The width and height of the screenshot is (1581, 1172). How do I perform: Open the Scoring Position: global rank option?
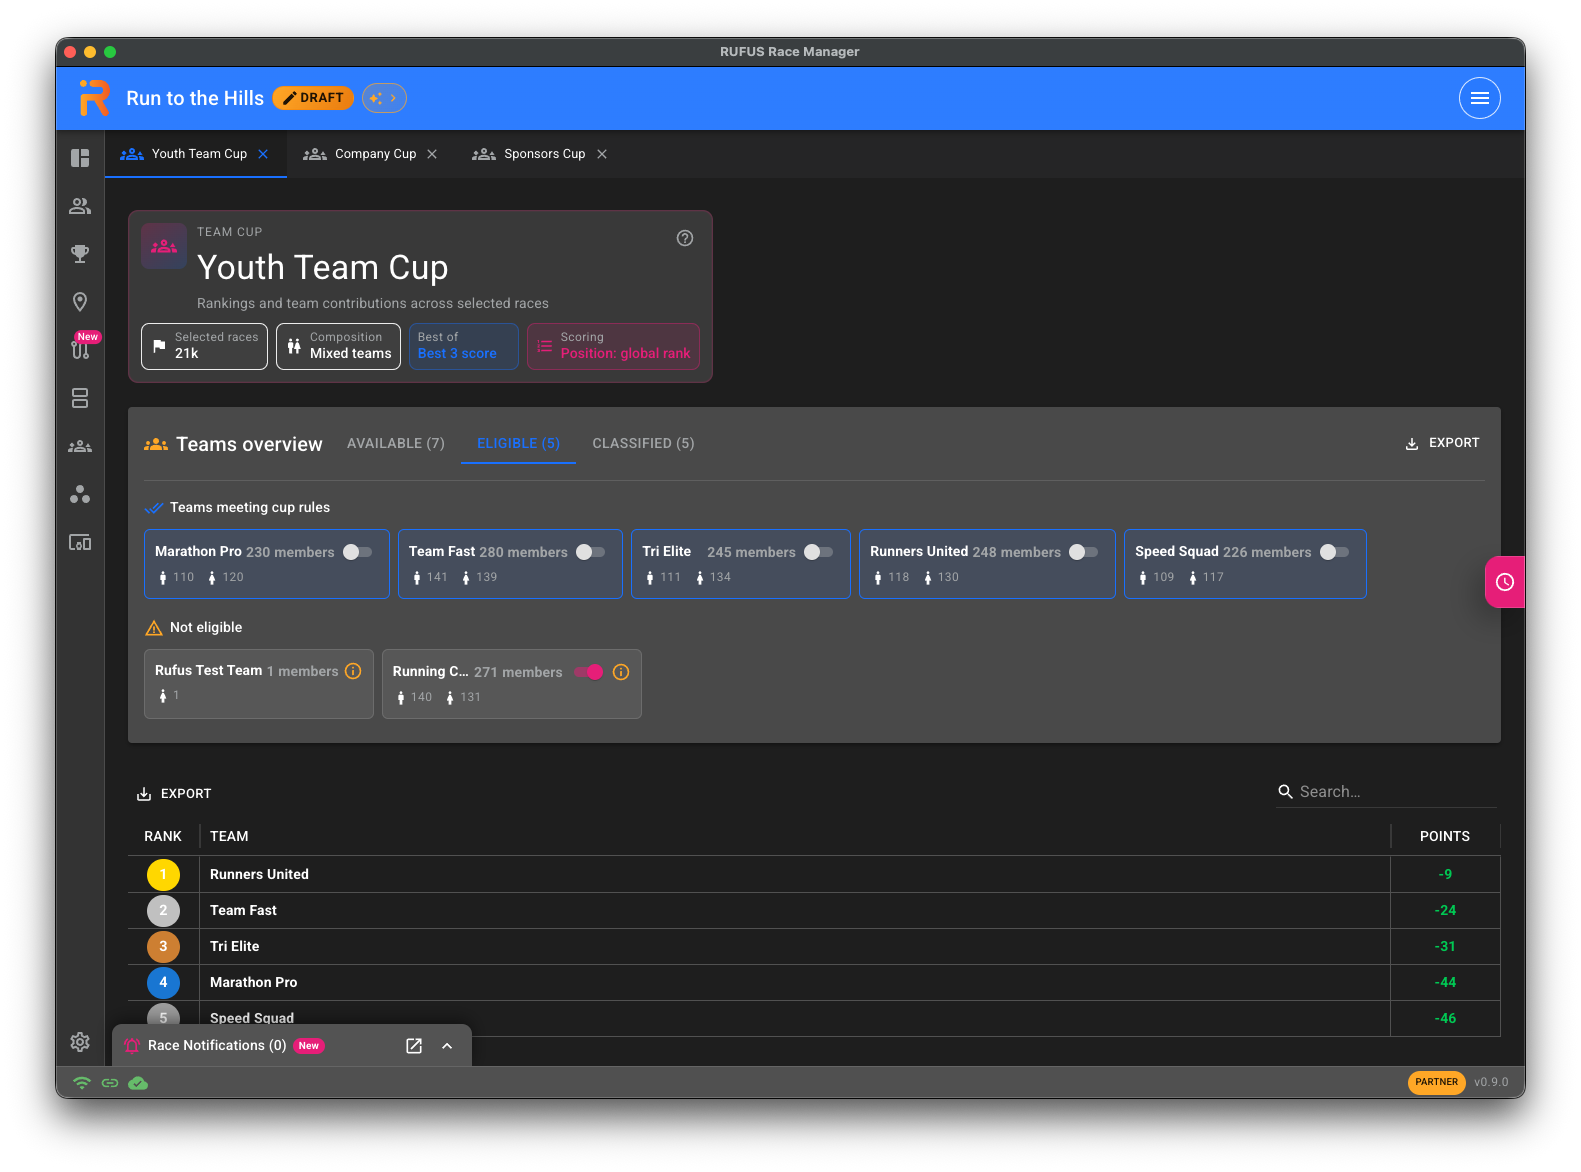613,346
